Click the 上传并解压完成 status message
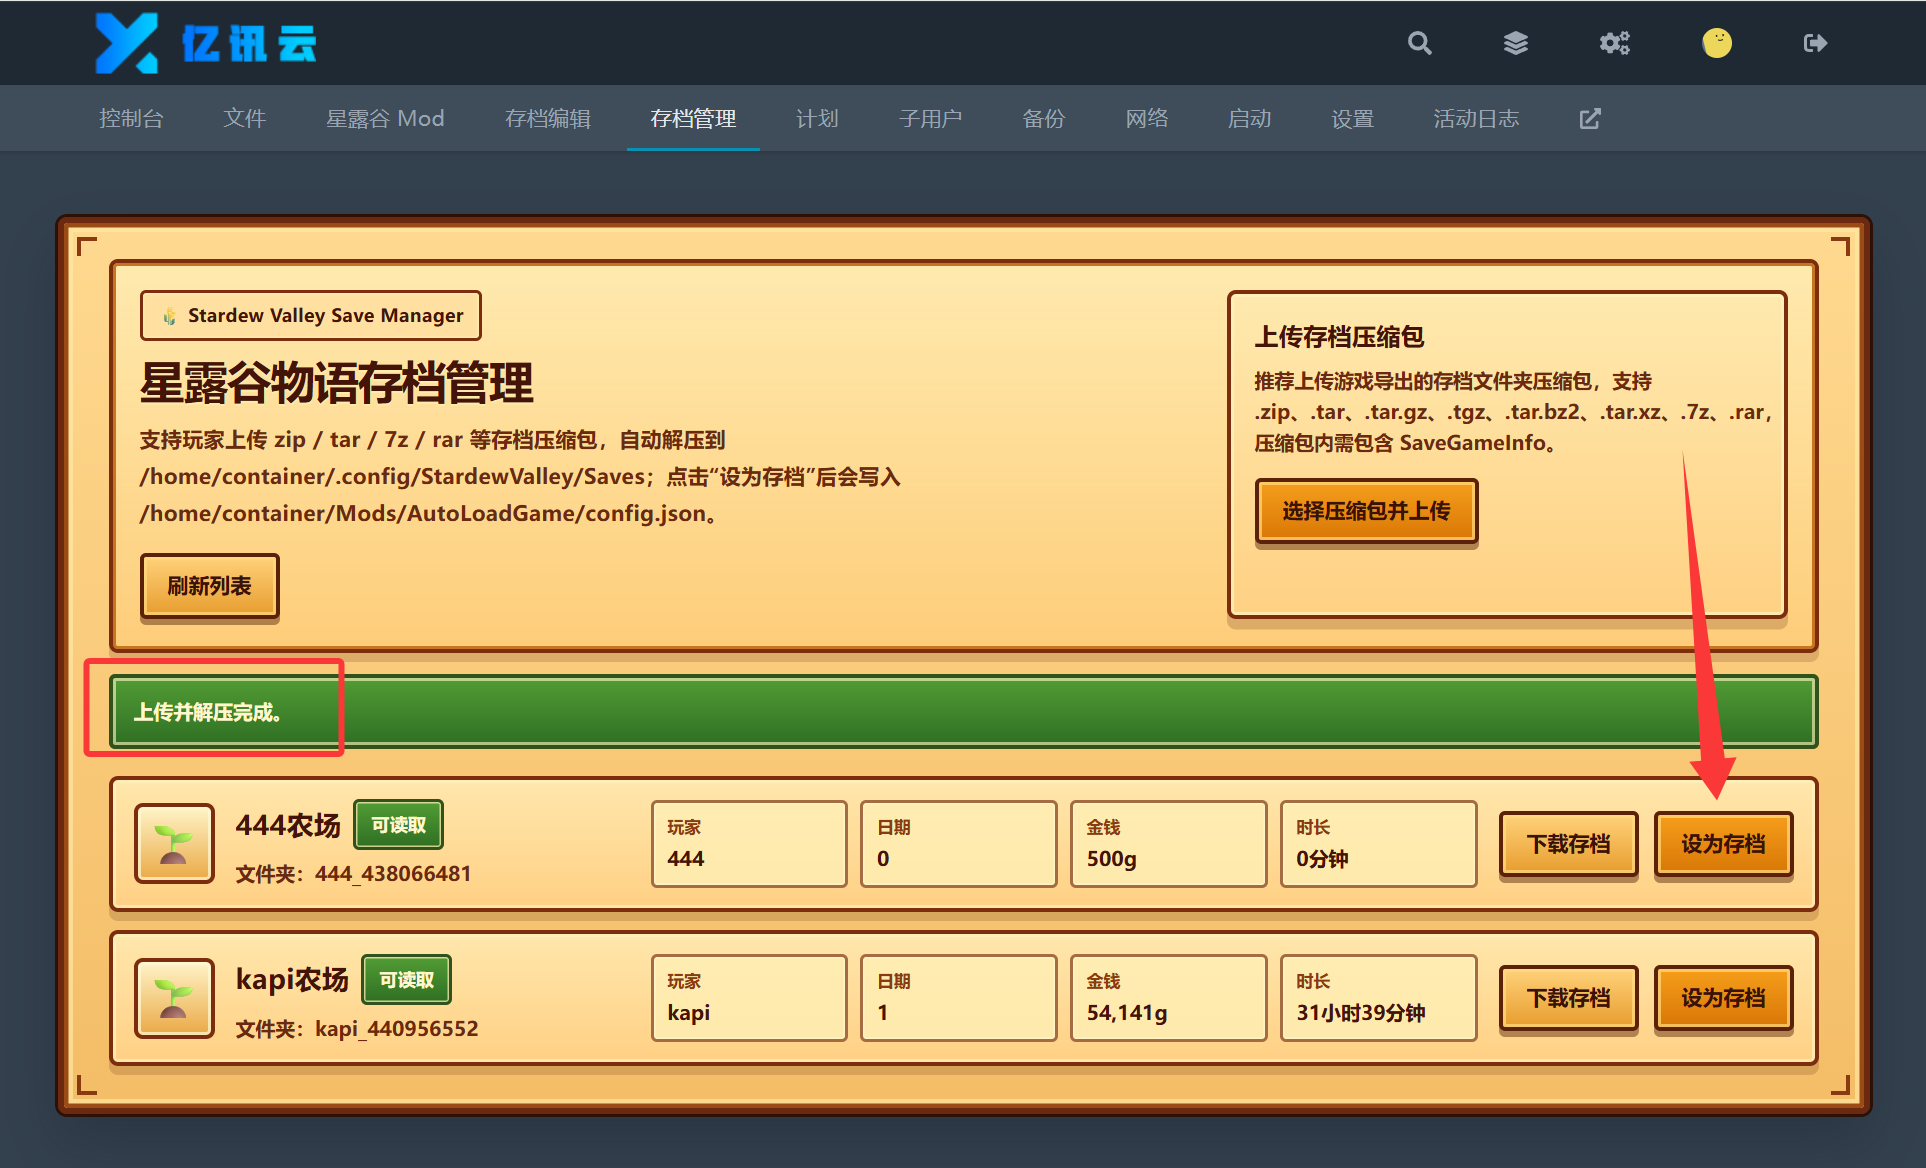Viewport: 1926px width, 1168px height. [208, 712]
